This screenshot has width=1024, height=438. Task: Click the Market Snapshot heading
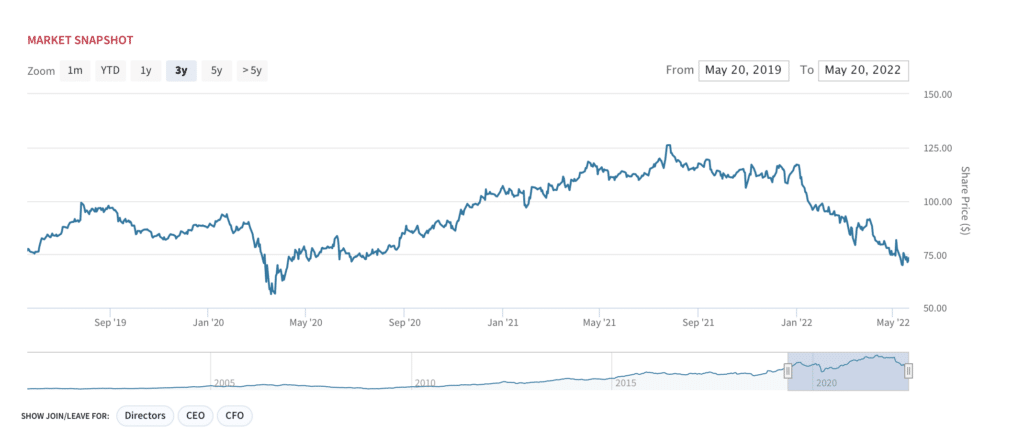coord(80,40)
